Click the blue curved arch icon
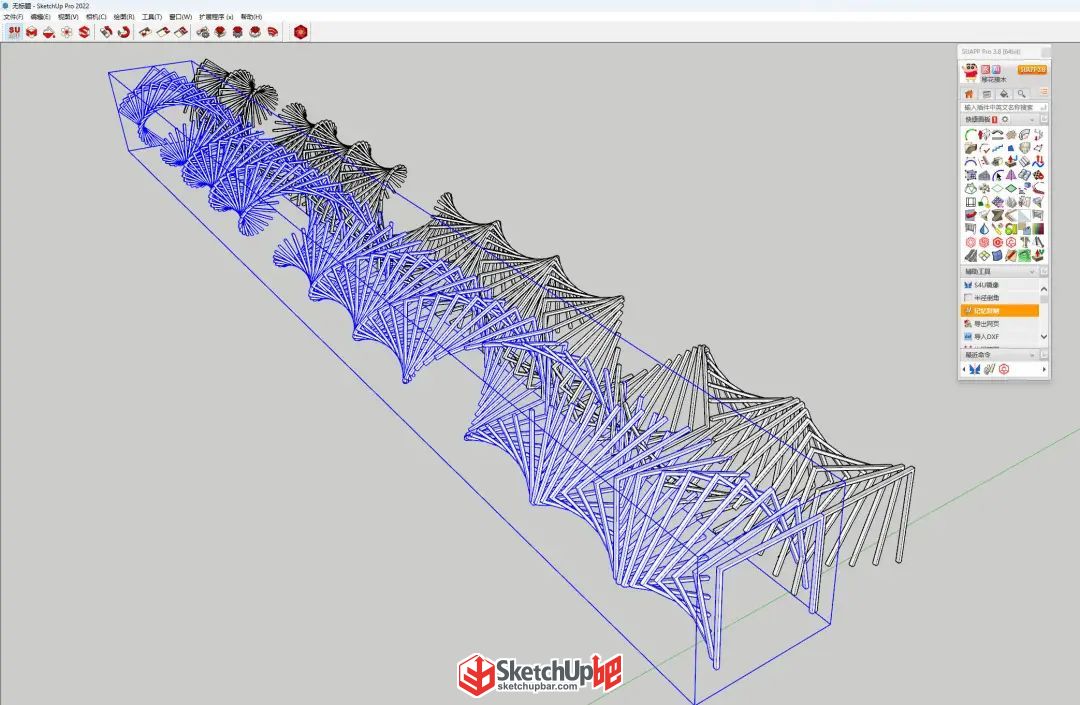The height and width of the screenshot is (705, 1080). [970, 162]
